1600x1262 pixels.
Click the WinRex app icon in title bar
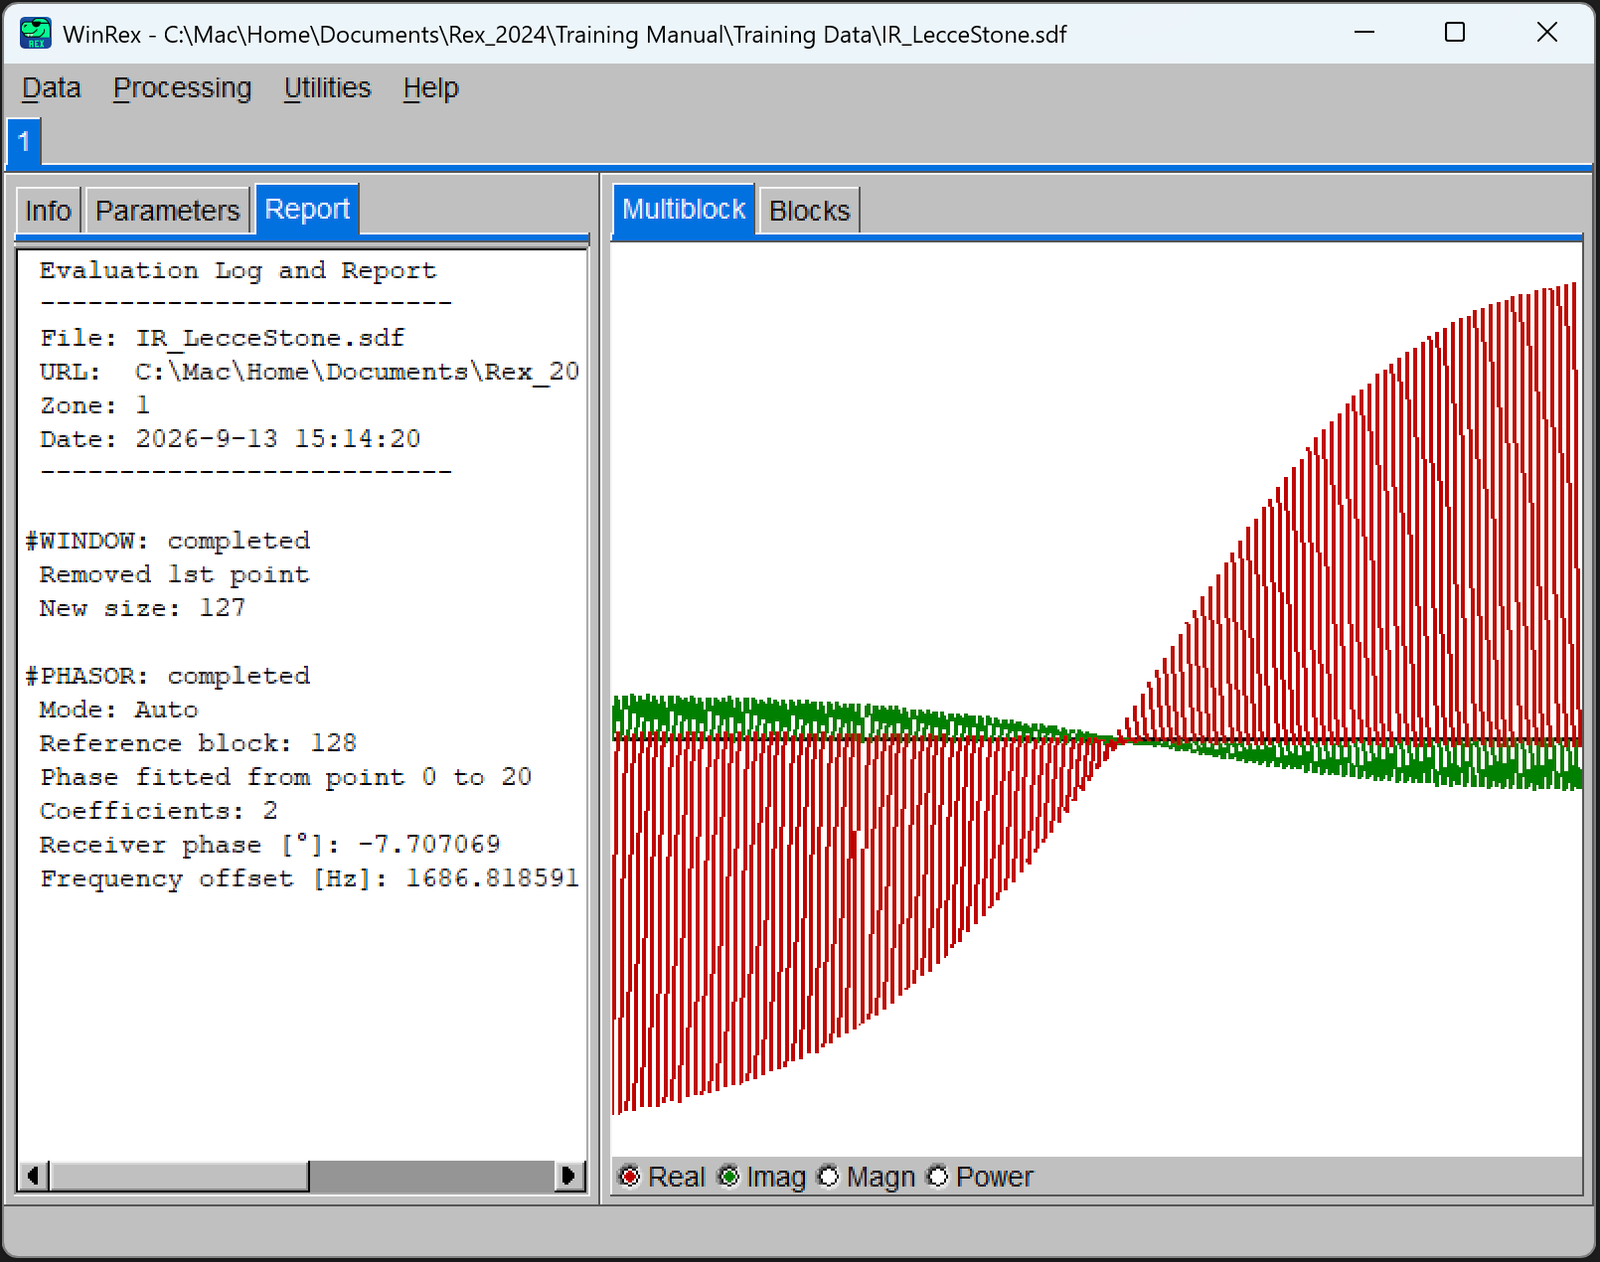tap(35, 33)
